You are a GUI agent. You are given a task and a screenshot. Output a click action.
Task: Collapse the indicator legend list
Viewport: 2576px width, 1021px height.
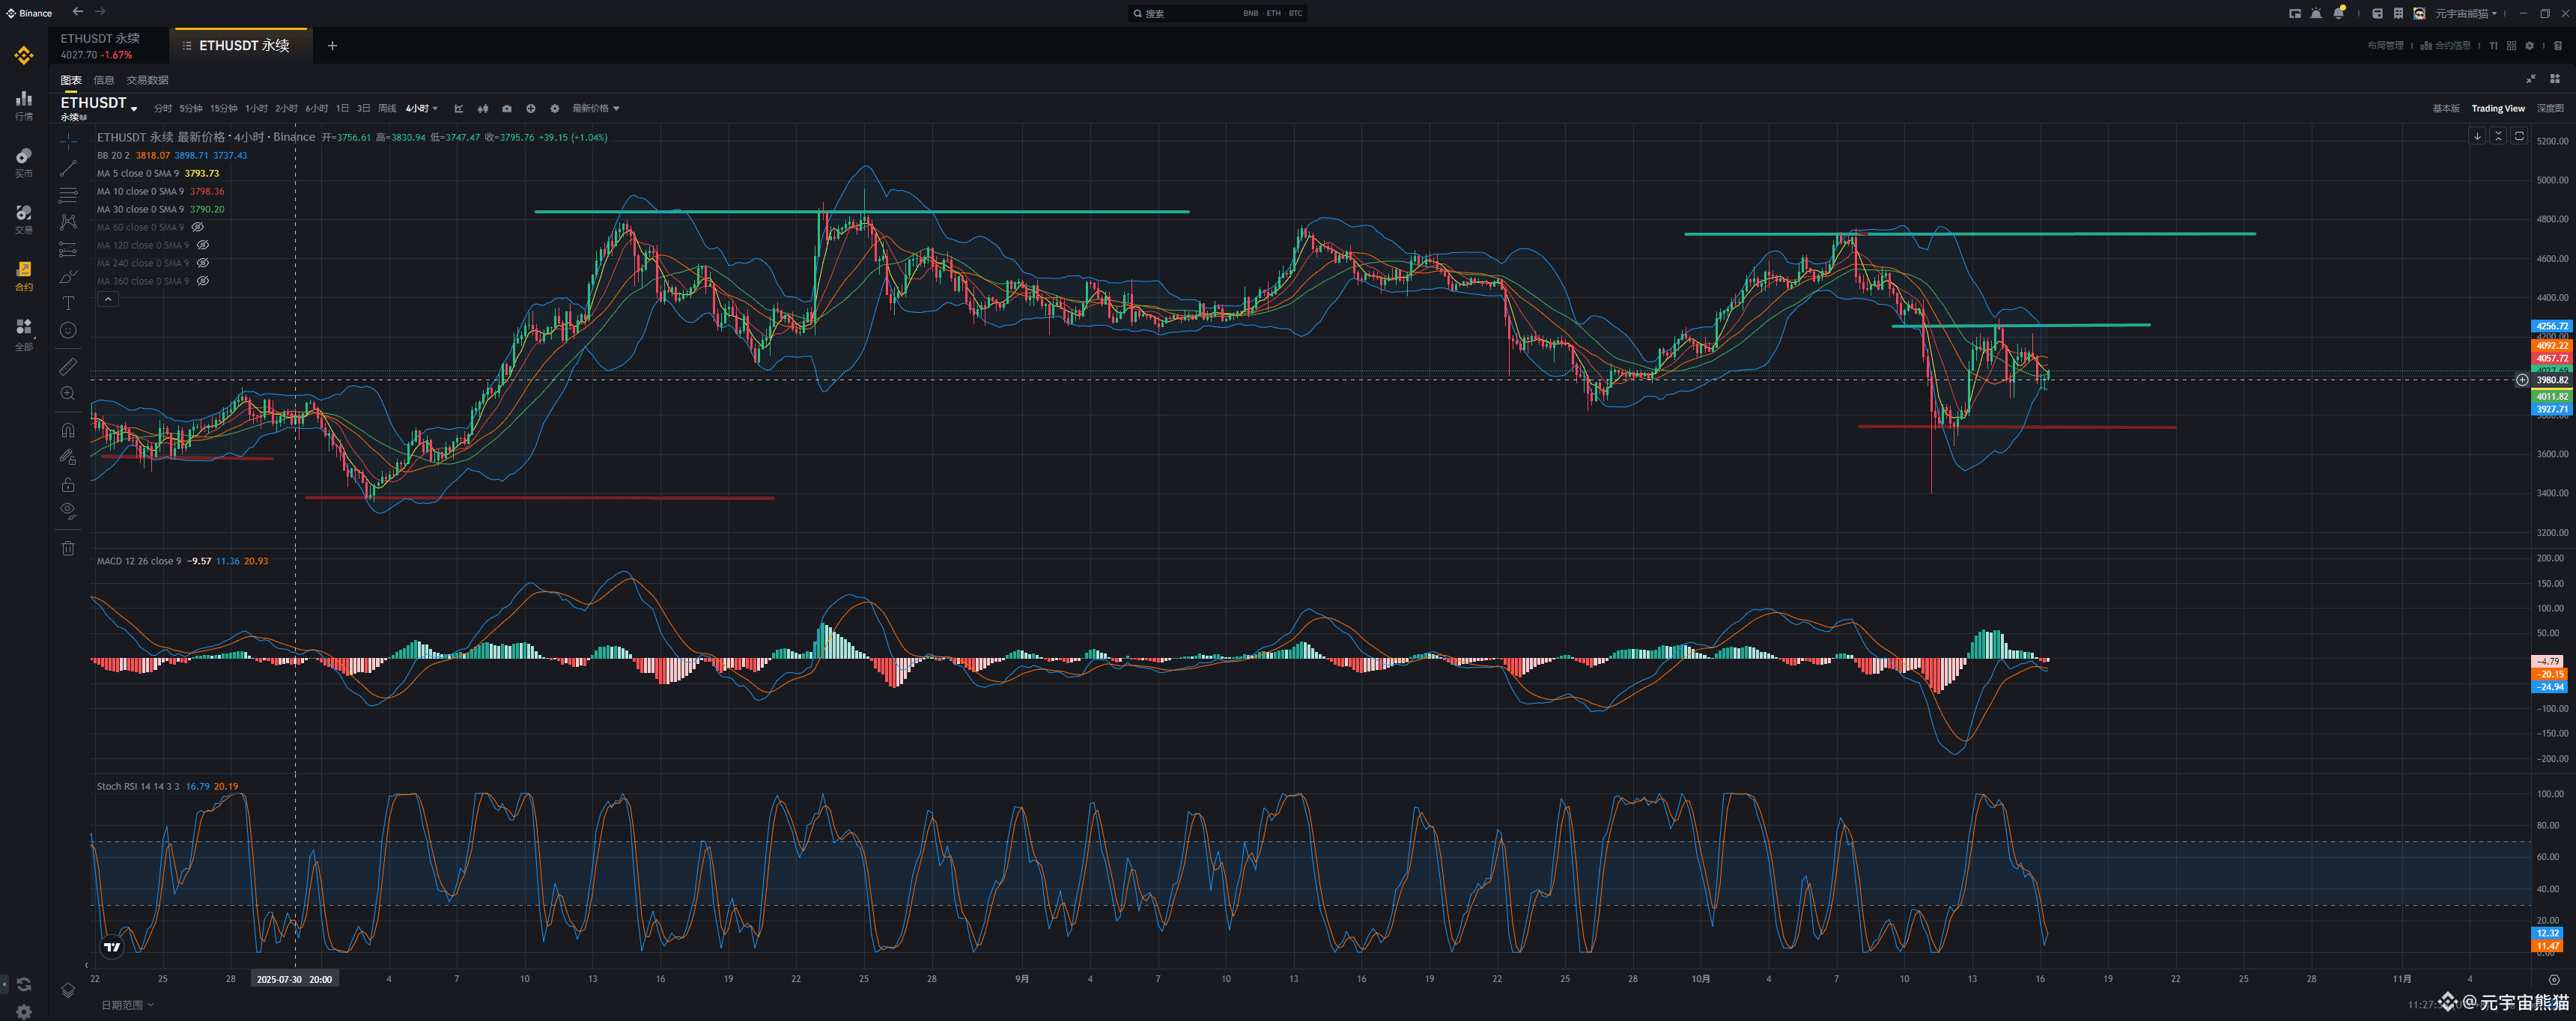(108, 299)
